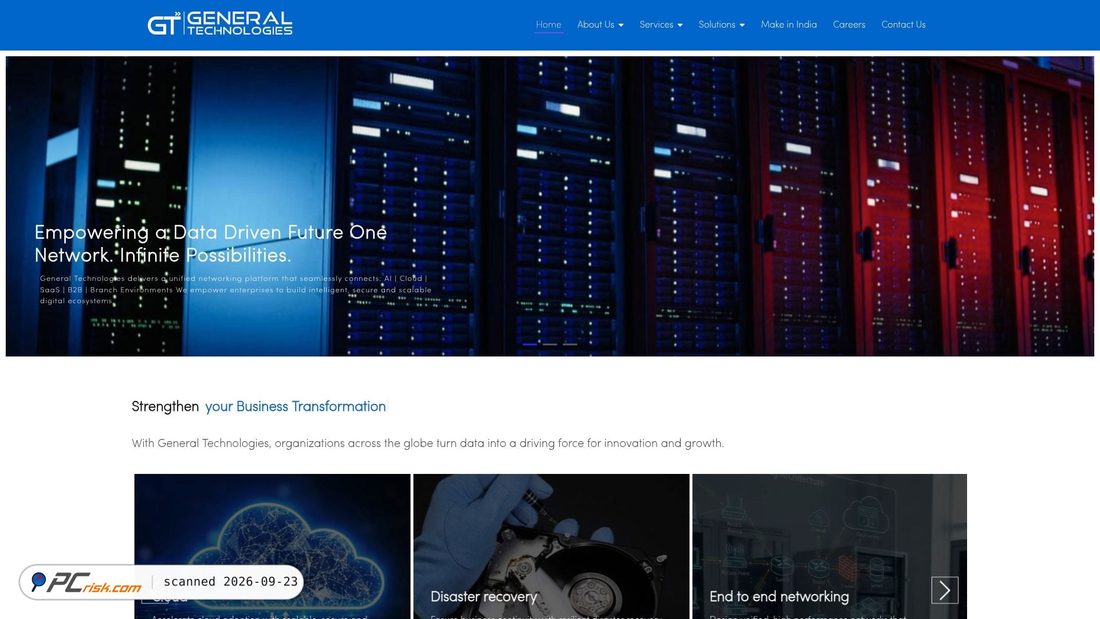This screenshot has width=1100, height=619.
Task: Select the second carousel slide indicator
Action: click(x=550, y=344)
